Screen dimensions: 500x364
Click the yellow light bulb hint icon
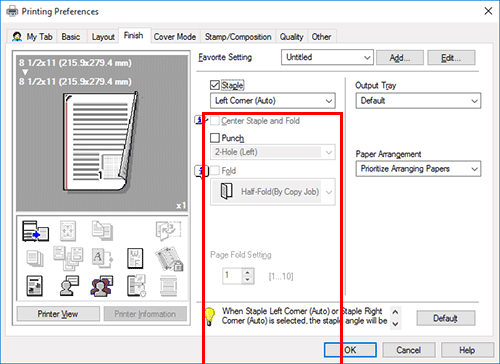click(x=209, y=316)
